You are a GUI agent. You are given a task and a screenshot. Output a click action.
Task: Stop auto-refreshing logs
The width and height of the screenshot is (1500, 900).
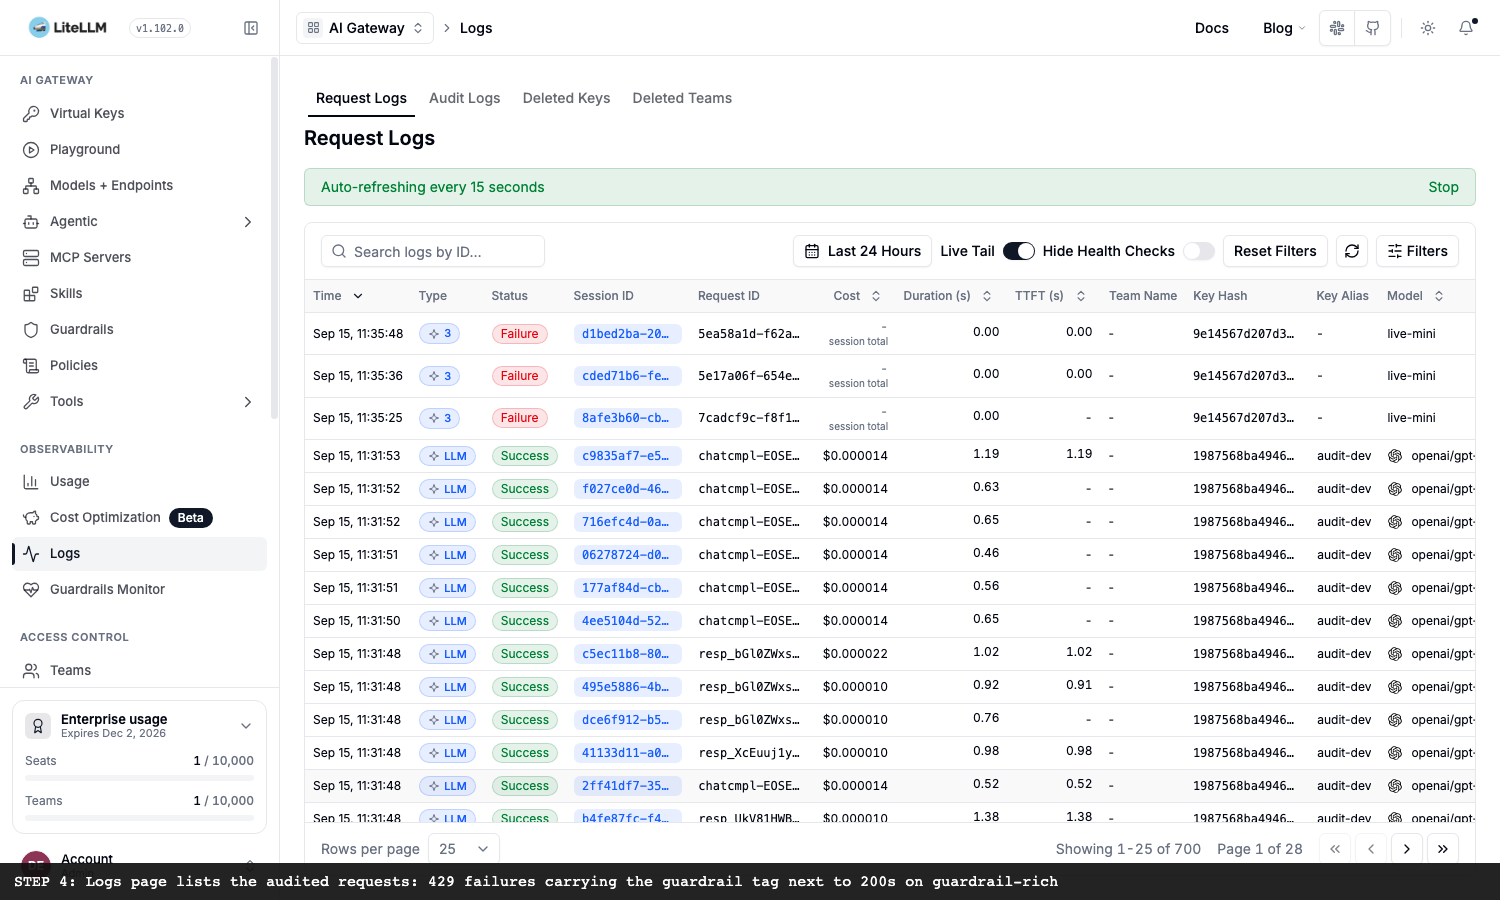pos(1443,187)
